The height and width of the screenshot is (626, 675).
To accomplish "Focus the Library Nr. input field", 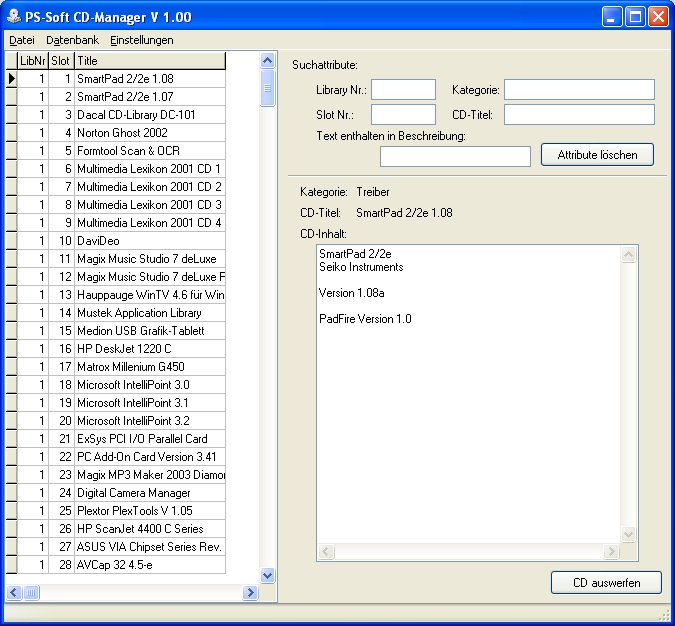I will [403, 90].
